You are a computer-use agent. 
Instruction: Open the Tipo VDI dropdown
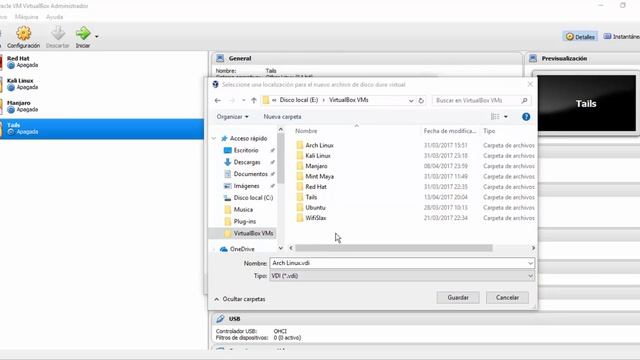[x=402, y=276]
